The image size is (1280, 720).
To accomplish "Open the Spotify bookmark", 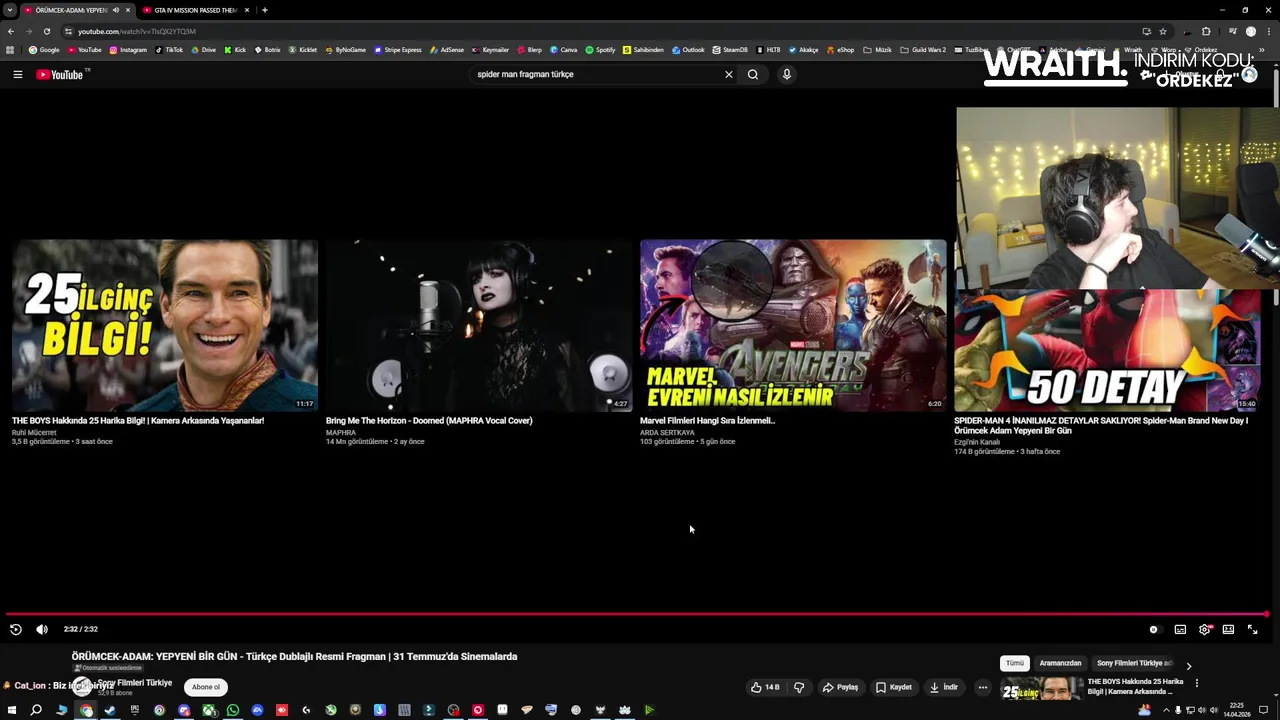I will coord(600,50).
